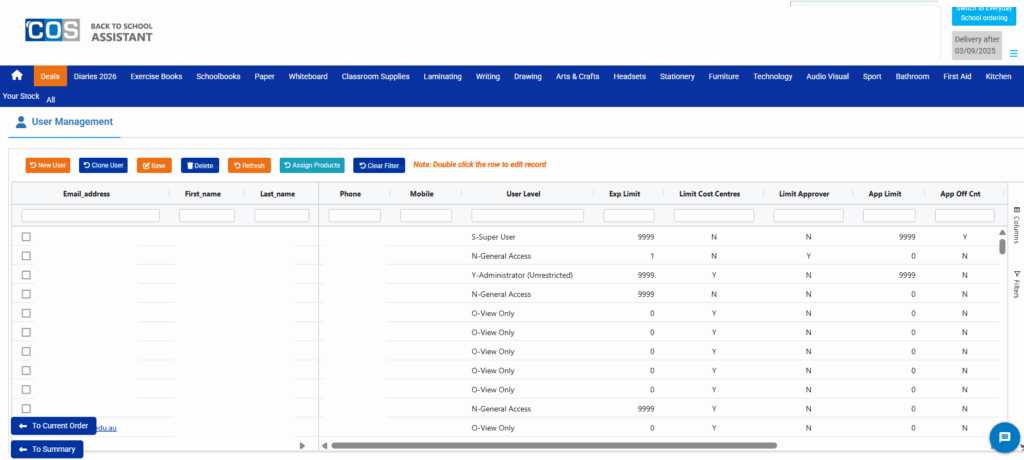This screenshot has height=460, width=1024.
Task: Click the Clone User button
Action: (103, 165)
